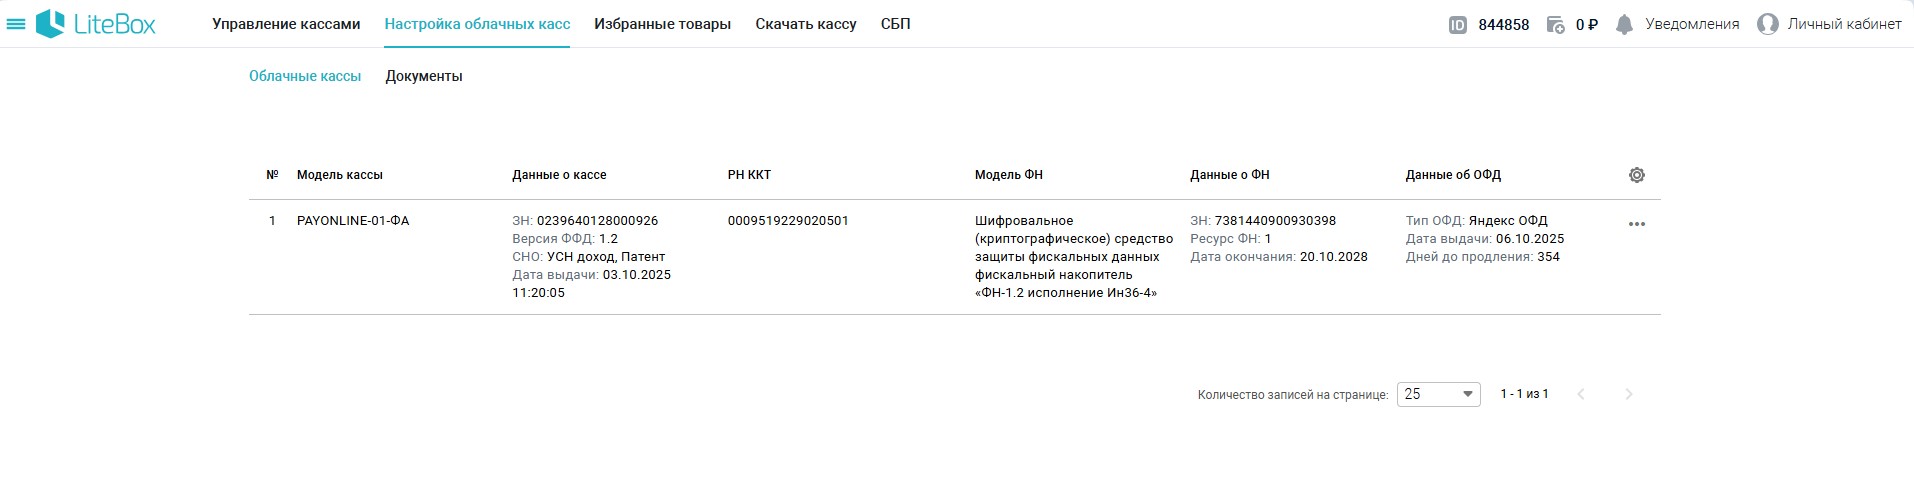Click the user profile avatar icon
Image resolution: width=1914 pixels, height=483 pixels.
1767,25
